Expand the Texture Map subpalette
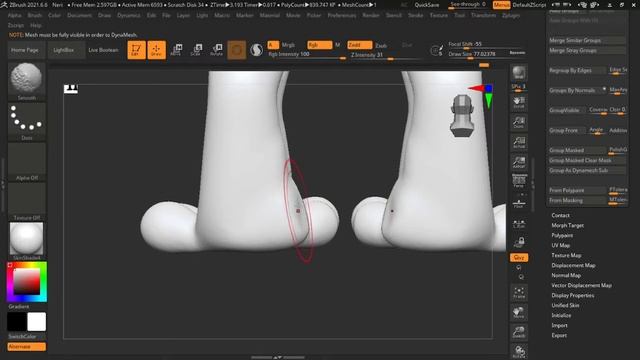Viewport: 640px width, 360px height. point(566,256)
